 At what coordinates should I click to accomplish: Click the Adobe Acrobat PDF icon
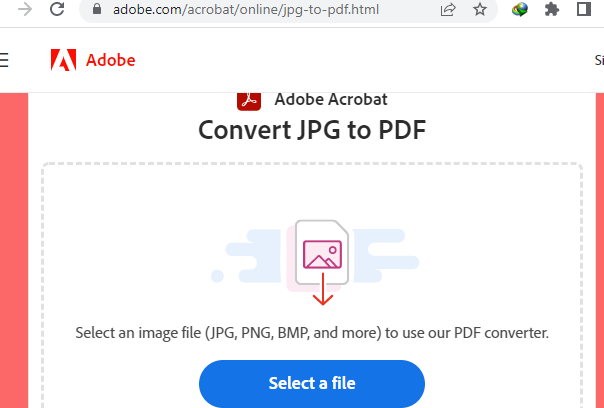click(249, 101)
